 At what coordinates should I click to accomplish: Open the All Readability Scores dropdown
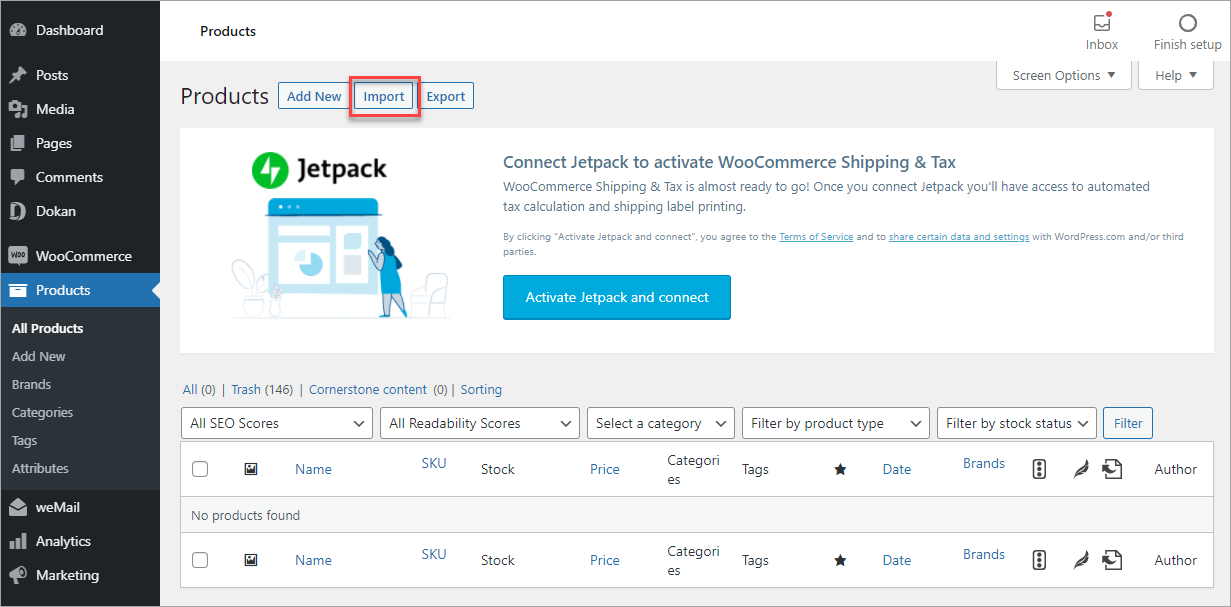click(480, 423)
